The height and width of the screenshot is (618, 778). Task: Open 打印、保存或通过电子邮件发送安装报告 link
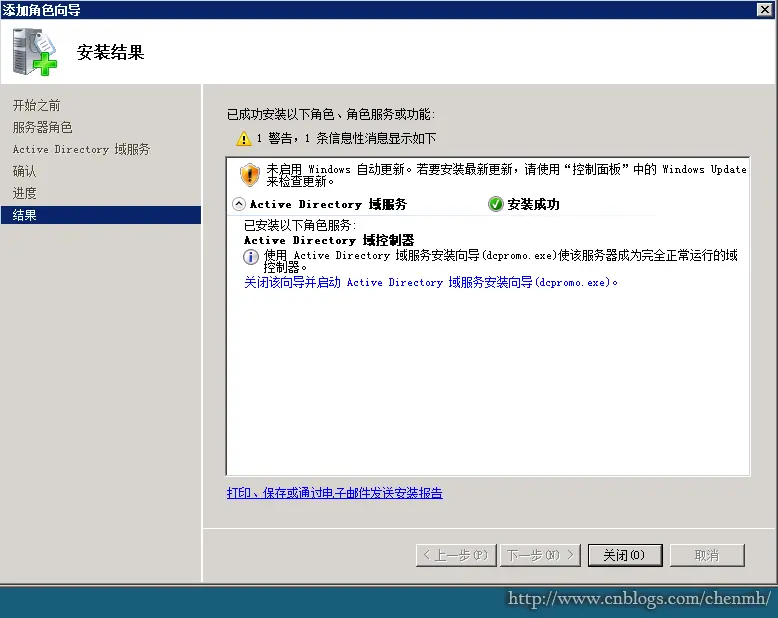coord(334,493)
